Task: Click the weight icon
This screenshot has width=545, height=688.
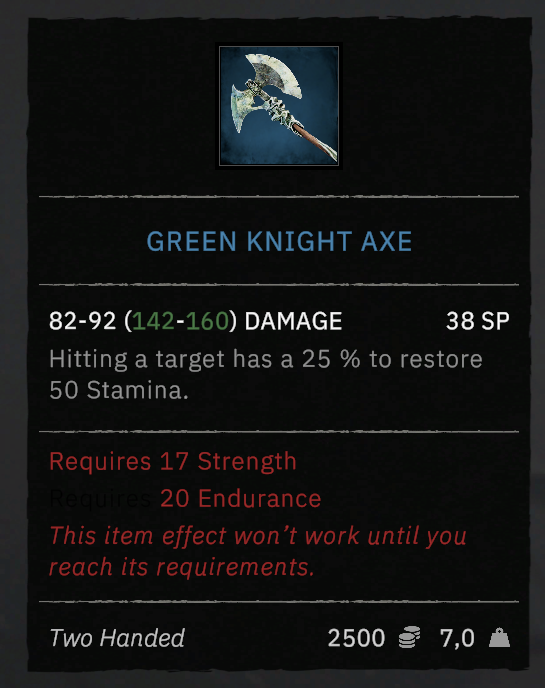Action: 499,638
